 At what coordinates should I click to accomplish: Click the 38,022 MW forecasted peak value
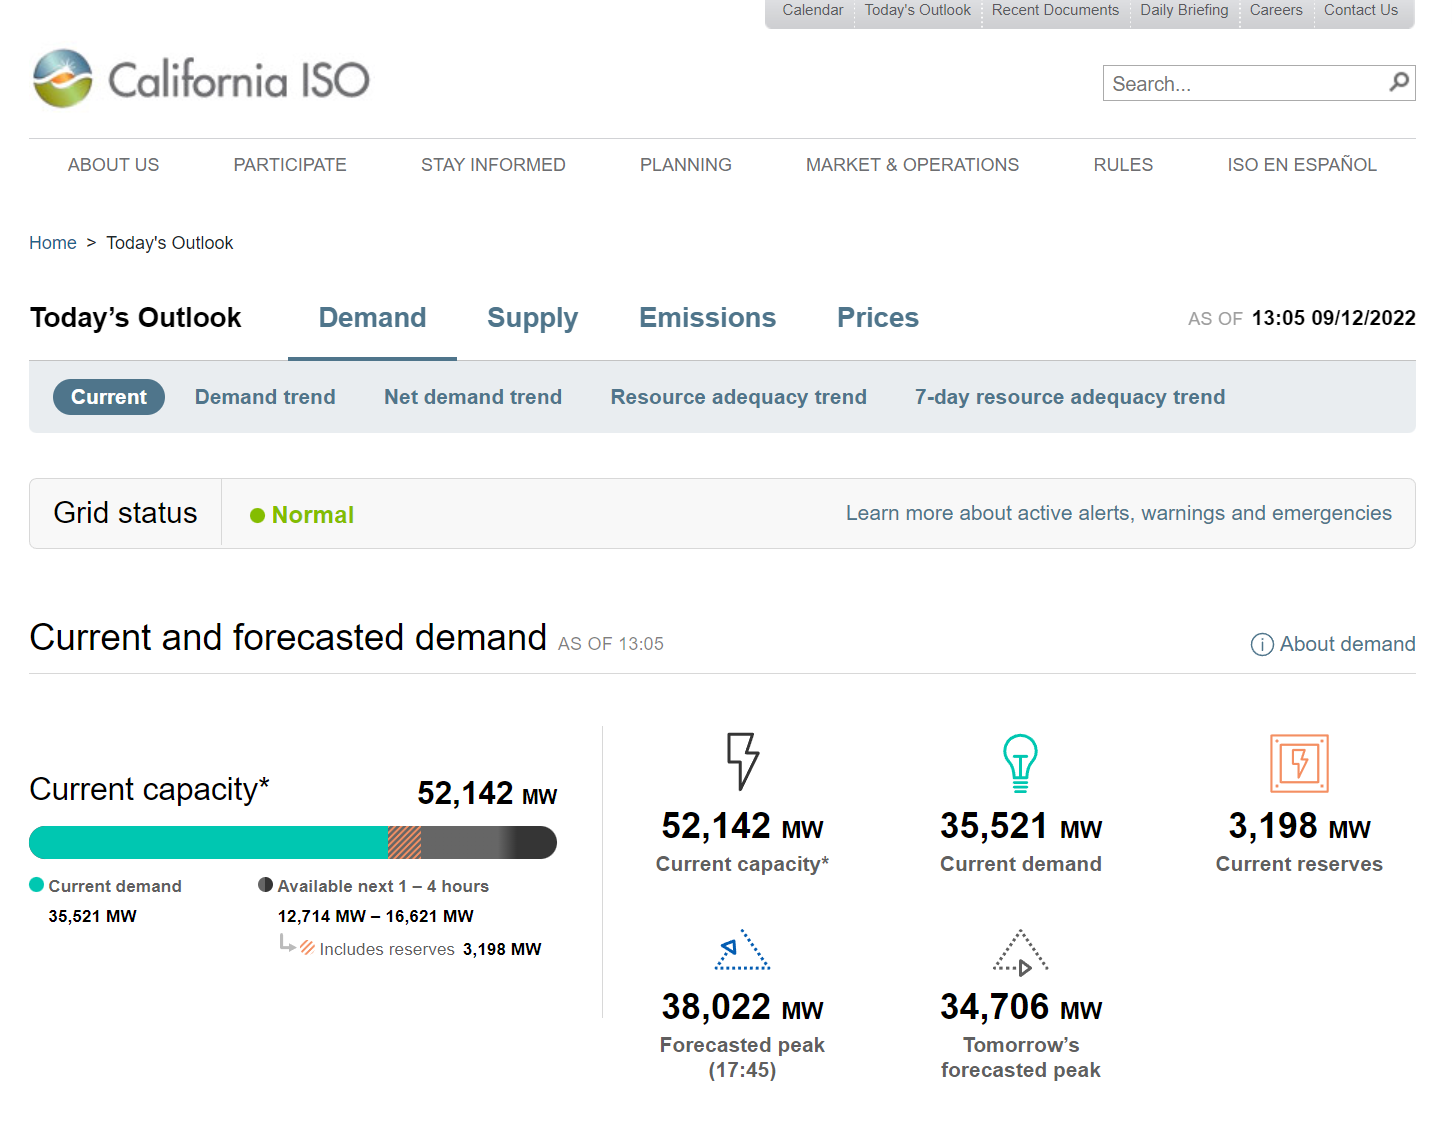pos(742,1007)
